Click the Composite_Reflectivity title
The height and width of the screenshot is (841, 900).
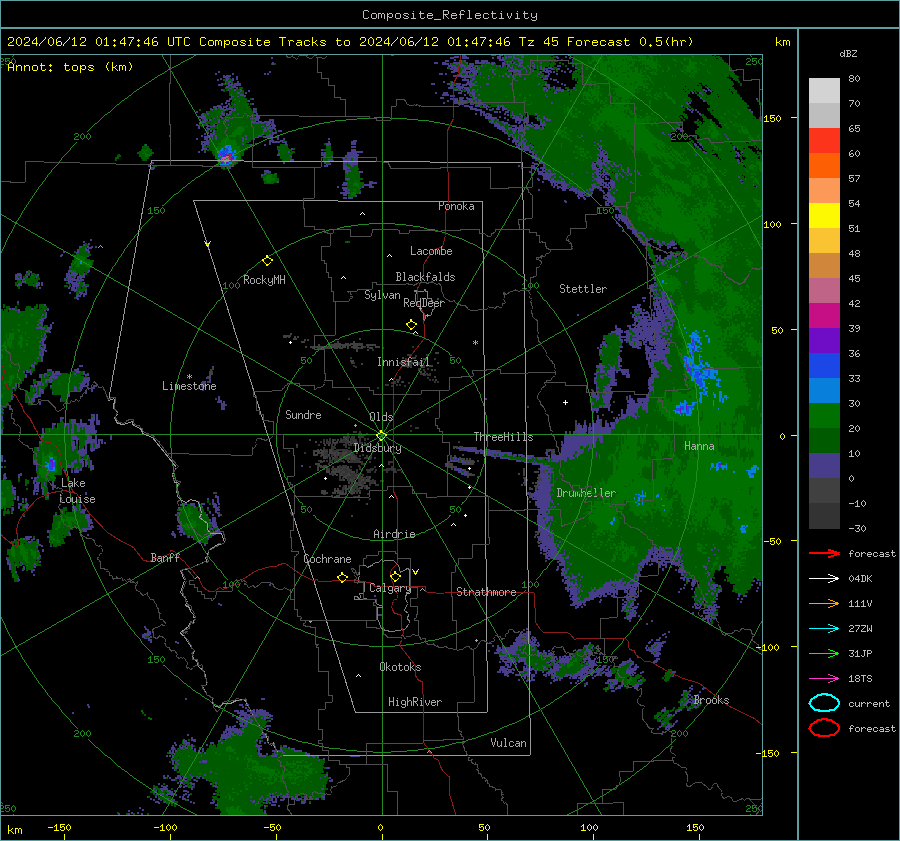tap(449, 15)
